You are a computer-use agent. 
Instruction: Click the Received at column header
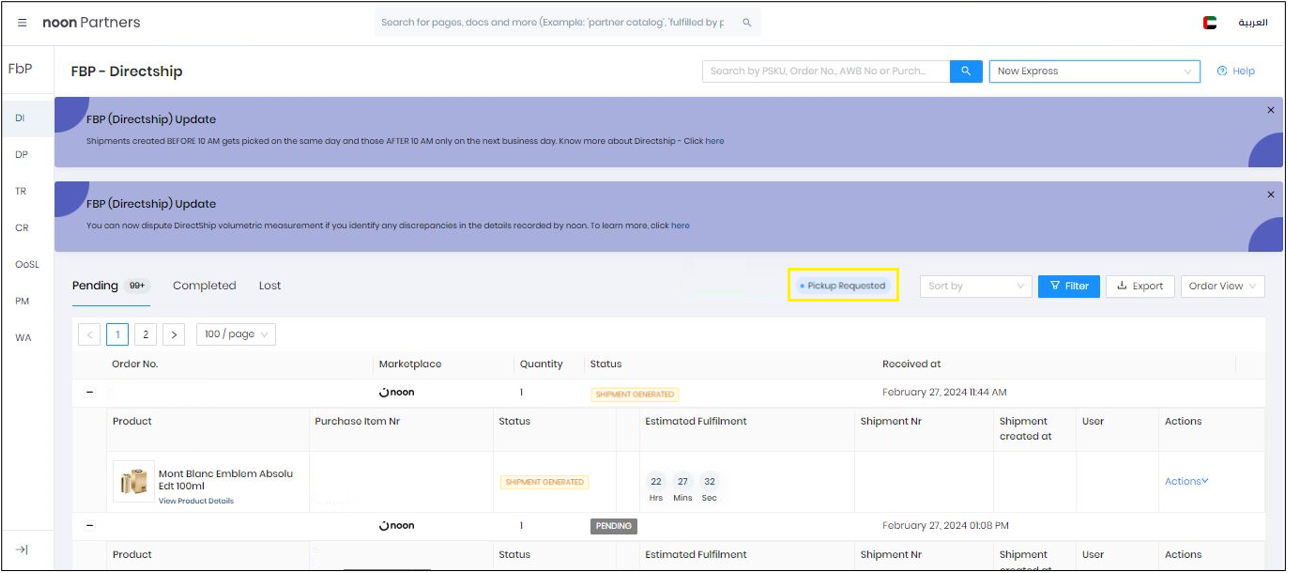[911, 364]
